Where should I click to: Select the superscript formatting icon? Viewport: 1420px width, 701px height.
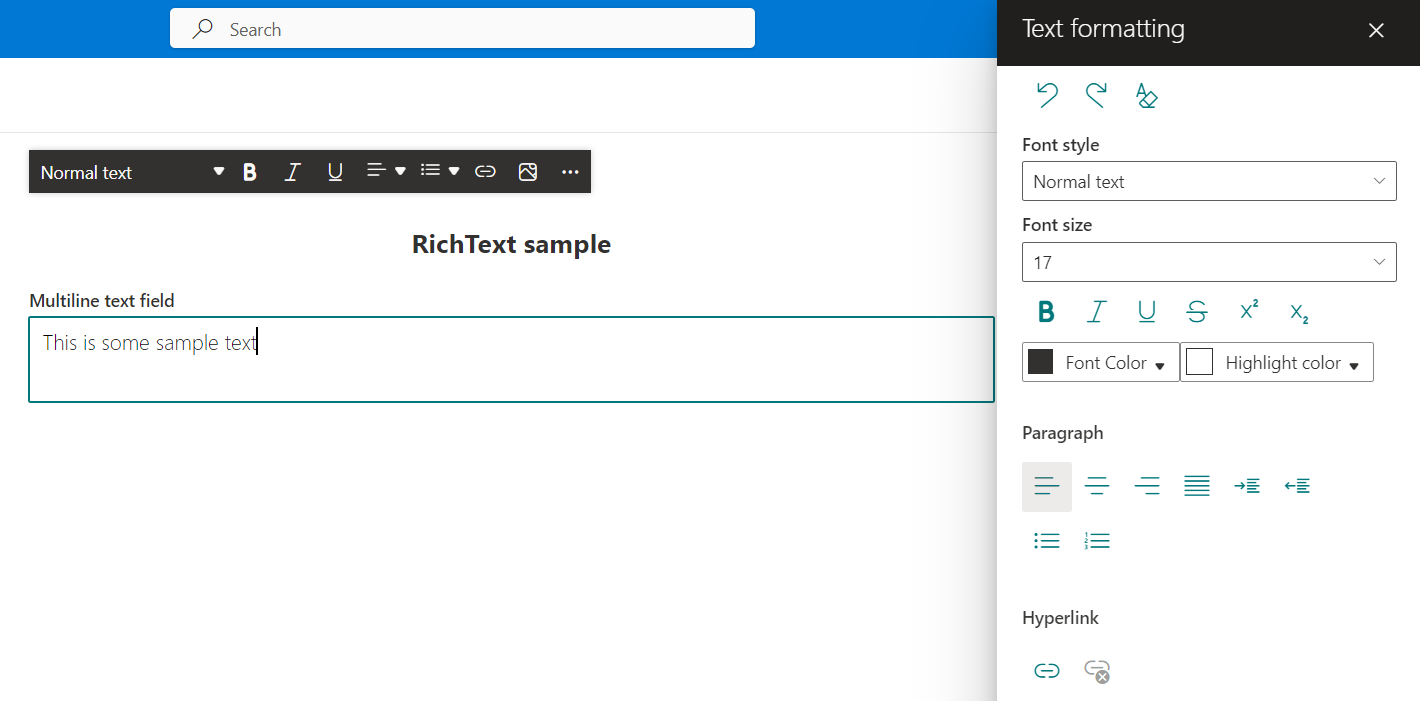pyautogui.click(x=1248, y=311)
